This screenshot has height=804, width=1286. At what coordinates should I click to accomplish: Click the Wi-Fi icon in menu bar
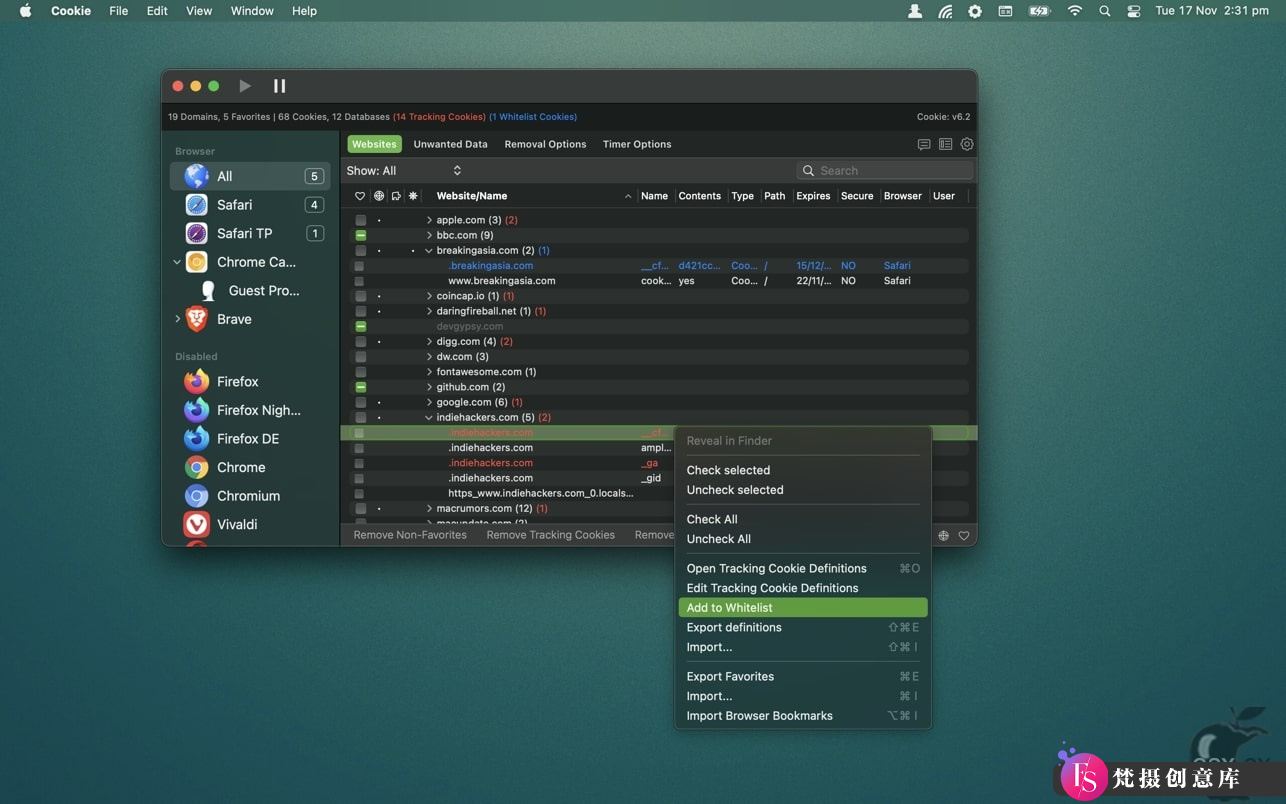(x=1075, y=11)
